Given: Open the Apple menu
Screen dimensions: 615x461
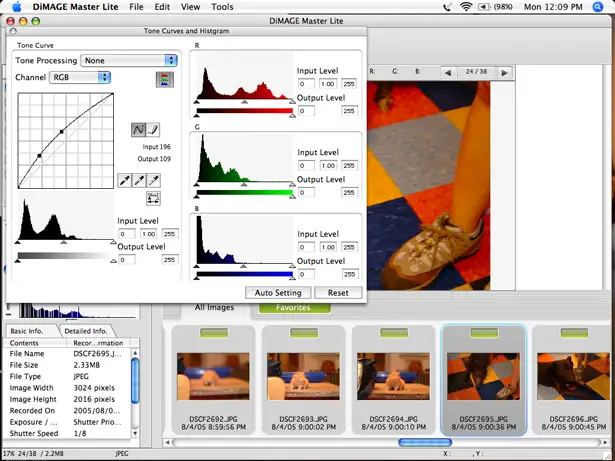Looking at the screenshot, I should tap(16, 7).
